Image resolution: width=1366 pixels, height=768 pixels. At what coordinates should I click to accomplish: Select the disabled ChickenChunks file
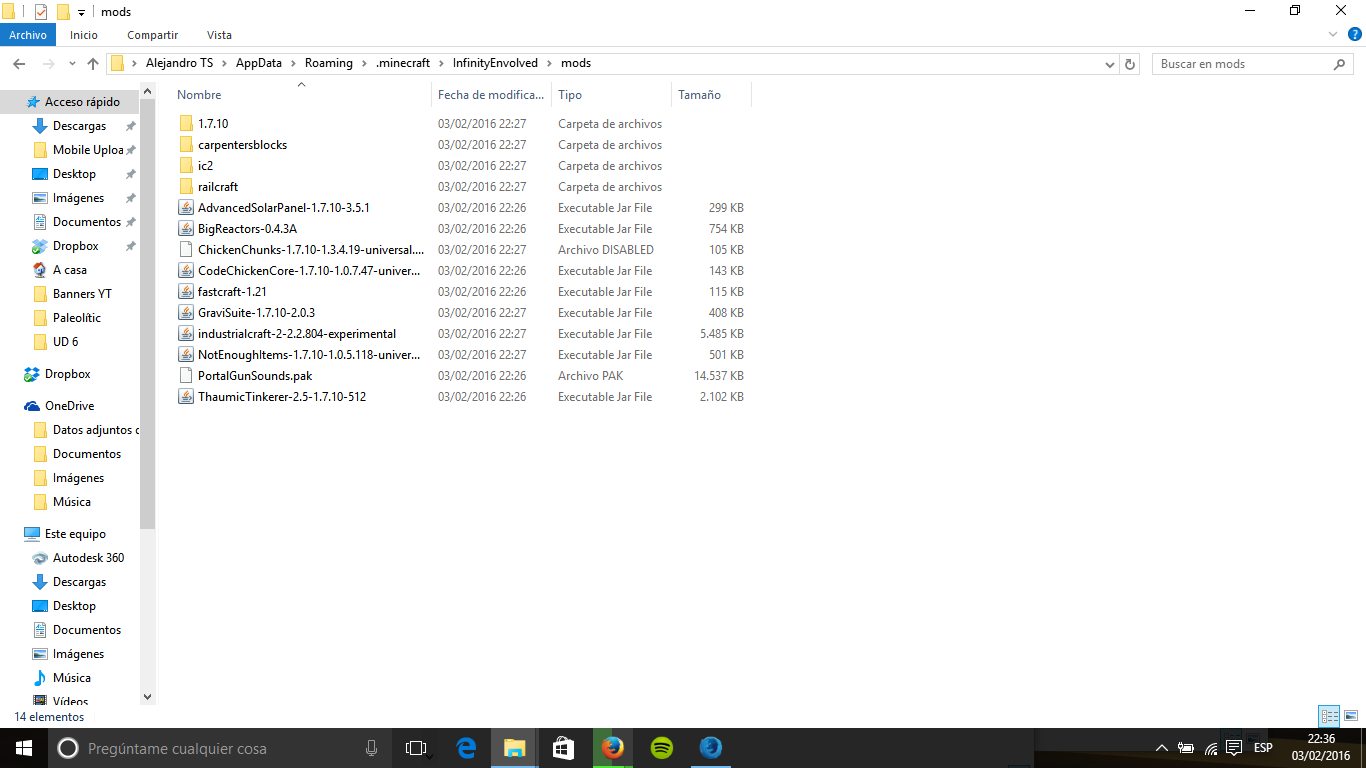tap(311, 250)
